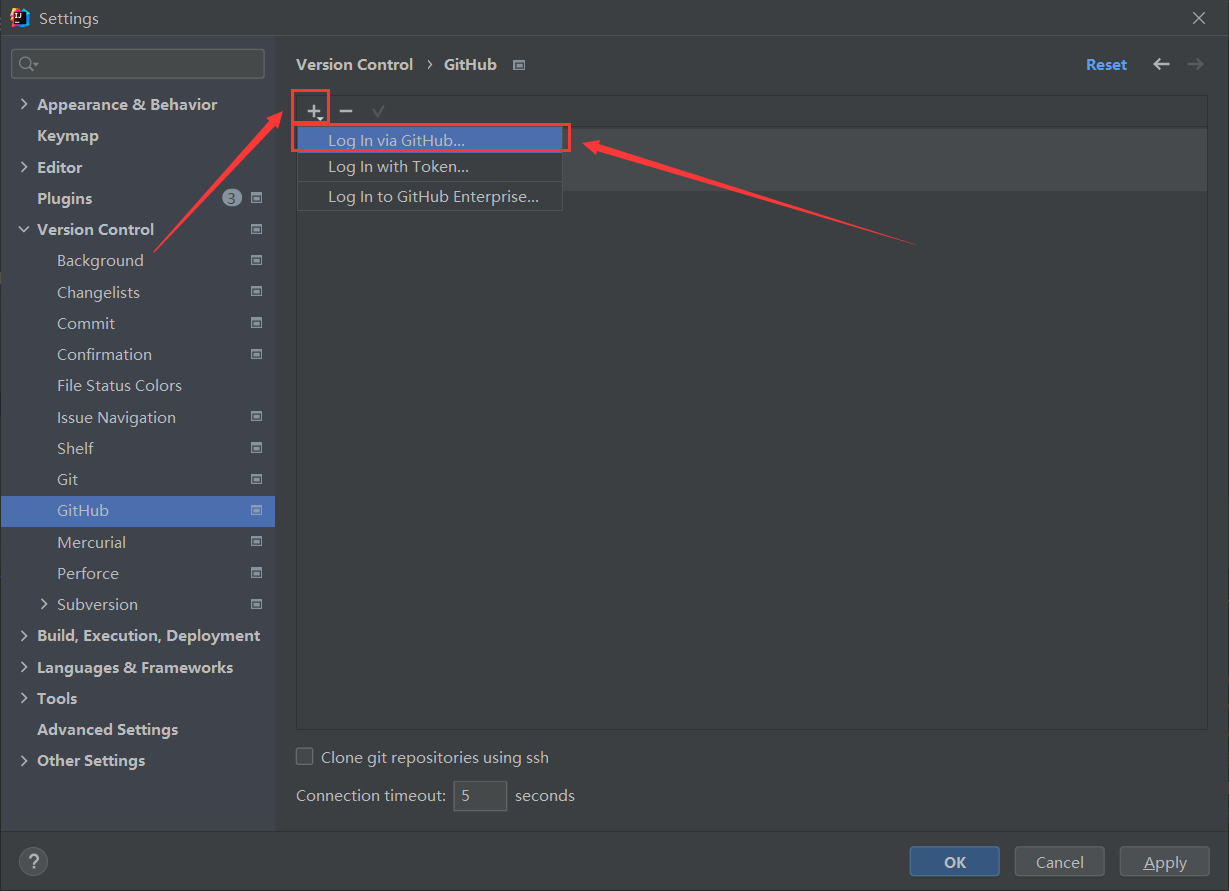This screenshot has width=1229, height=891.
Task: Select Confirmation settings
Action: pyautogui.click(x=104, y=354)
